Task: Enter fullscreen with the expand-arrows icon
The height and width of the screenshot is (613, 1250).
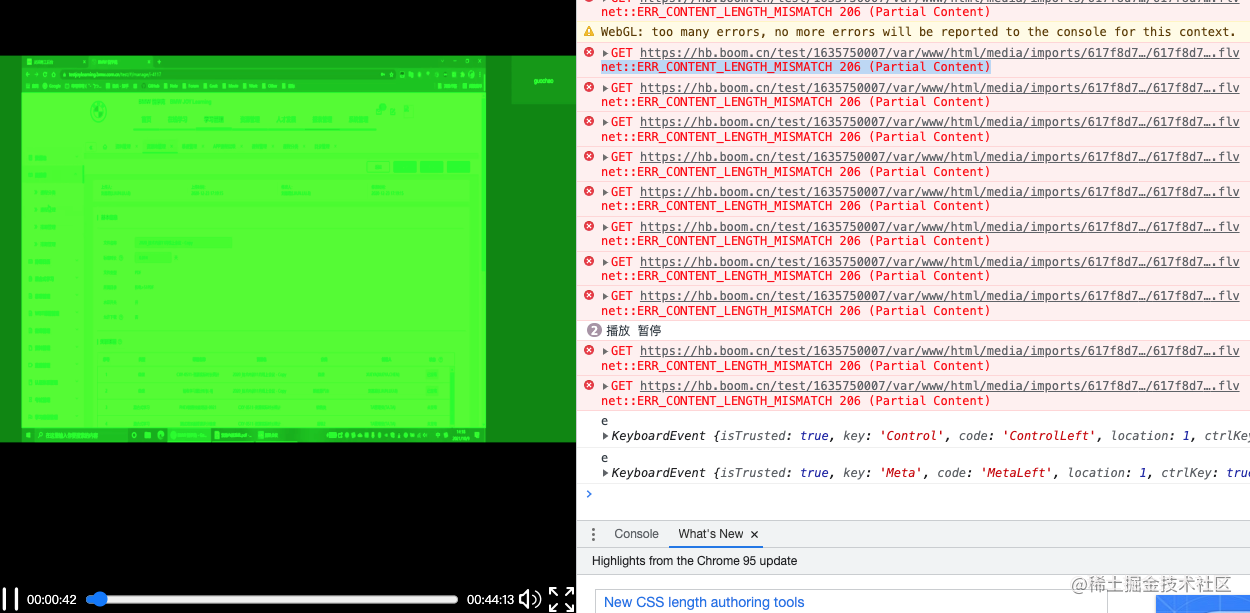Action: [561, 599]
